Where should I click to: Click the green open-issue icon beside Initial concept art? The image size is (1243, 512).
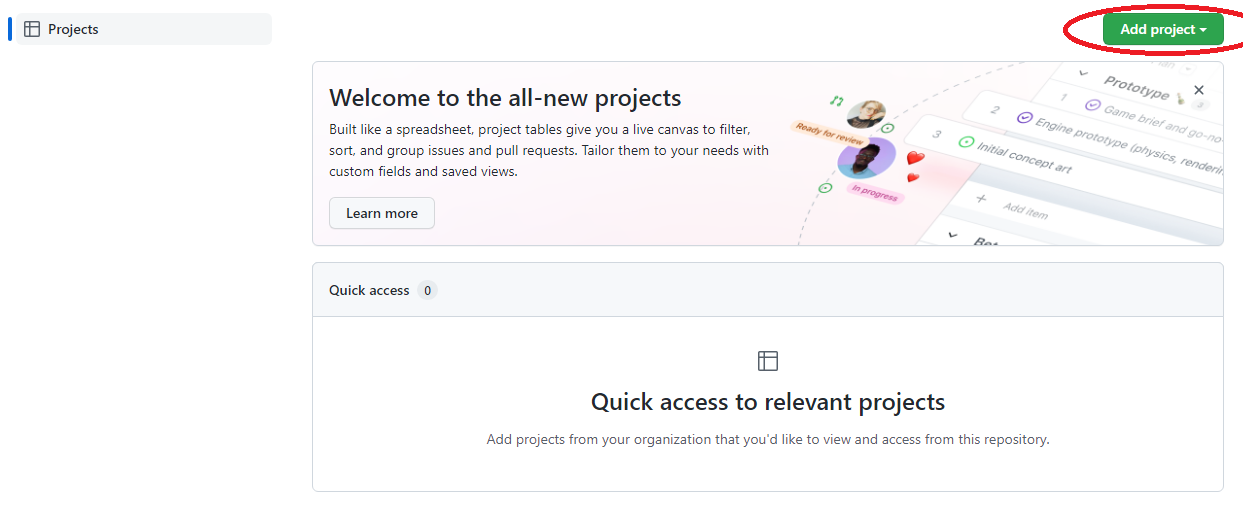click(x=965, y=141)
